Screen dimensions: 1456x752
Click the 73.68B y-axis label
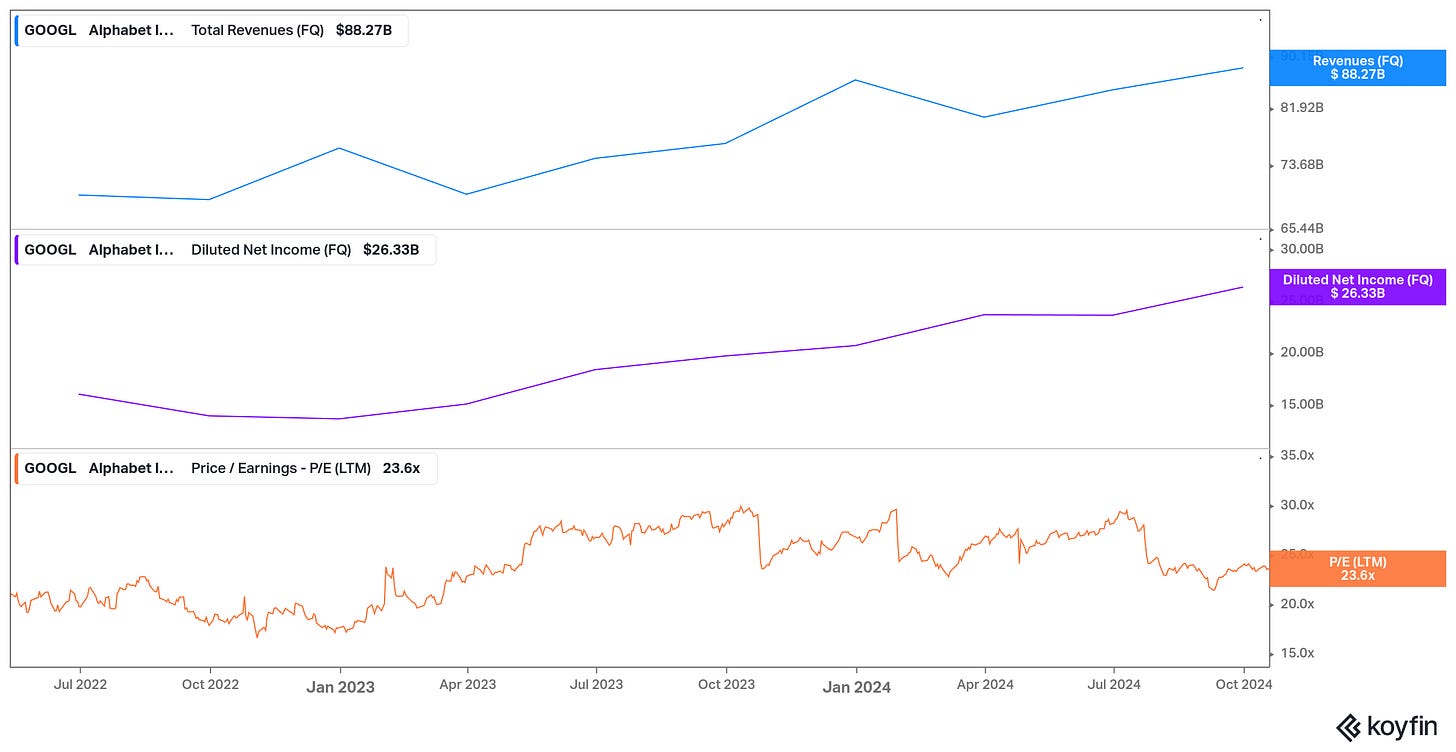[1302, 164]
